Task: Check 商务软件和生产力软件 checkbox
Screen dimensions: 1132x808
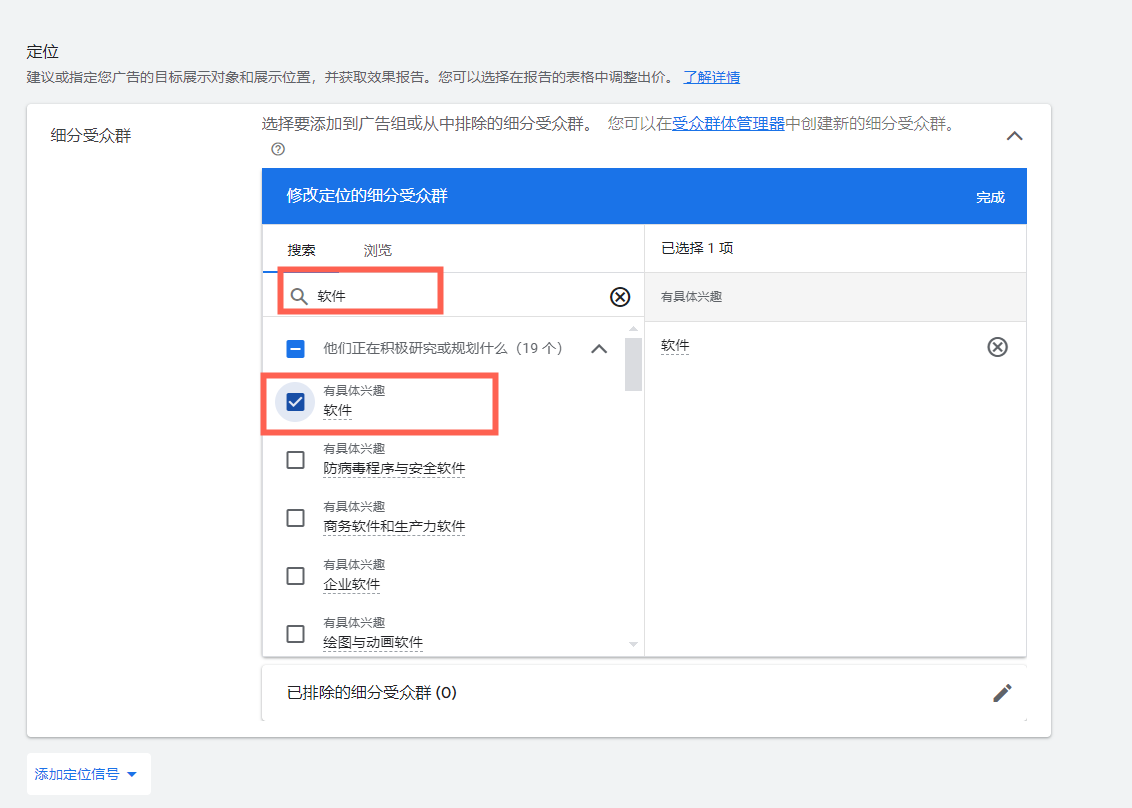Action: 295,518
